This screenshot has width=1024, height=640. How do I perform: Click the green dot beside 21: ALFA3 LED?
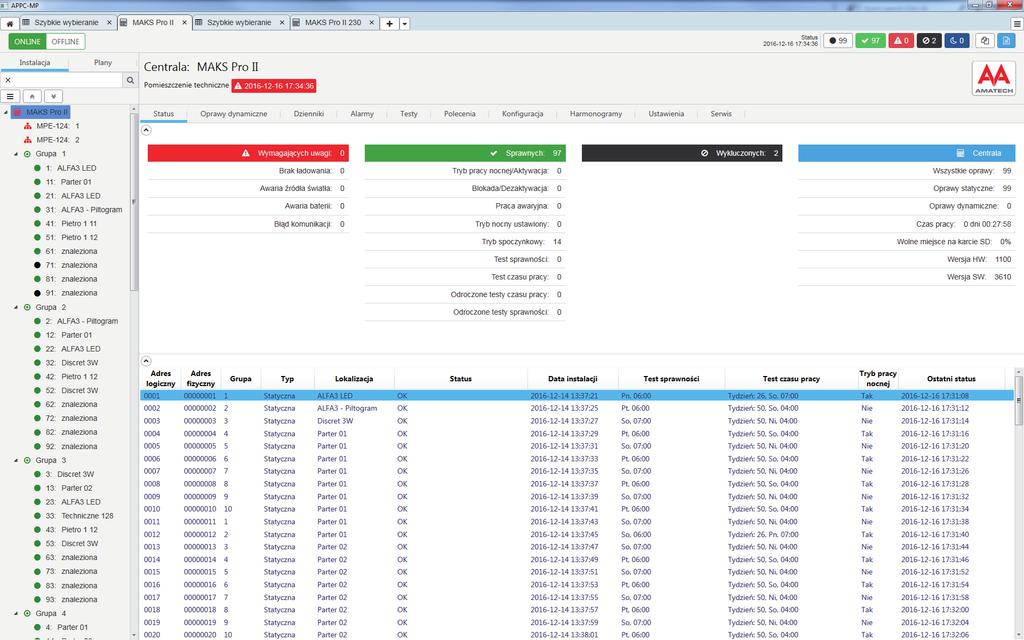[x=37, y=196]
